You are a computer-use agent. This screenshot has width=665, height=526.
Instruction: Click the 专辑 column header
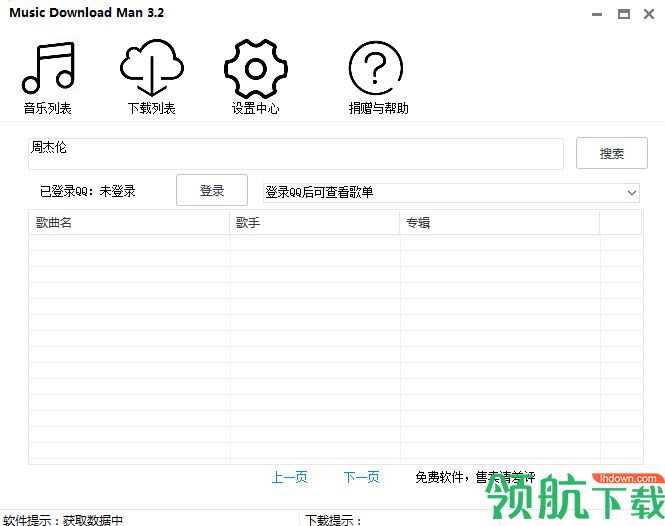point(500,222)
